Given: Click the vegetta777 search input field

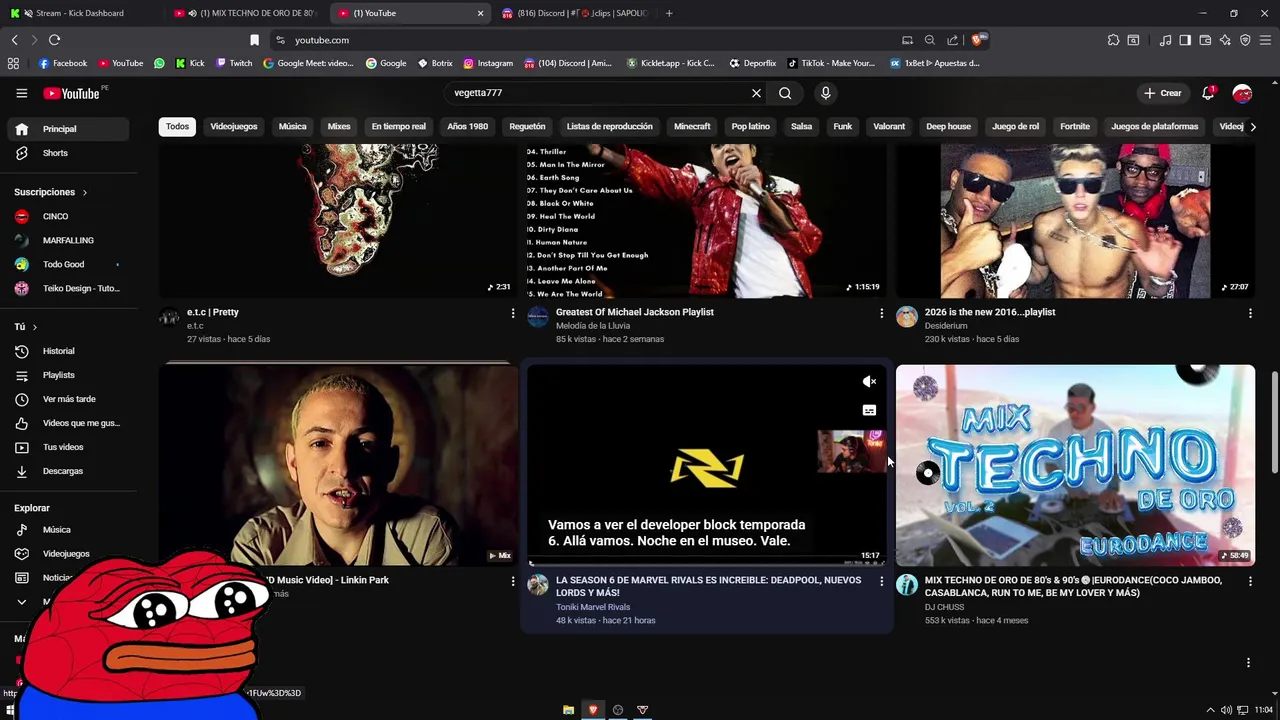Looking at the screenshot, I should coord(598,93).
